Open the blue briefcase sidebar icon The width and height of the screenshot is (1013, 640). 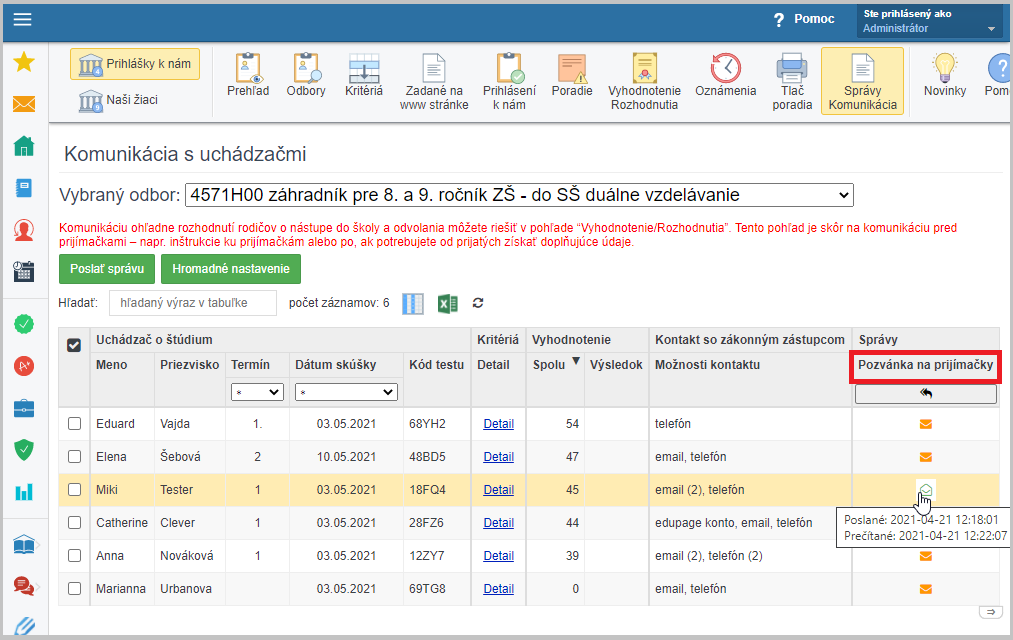click(x=24, y=408)
